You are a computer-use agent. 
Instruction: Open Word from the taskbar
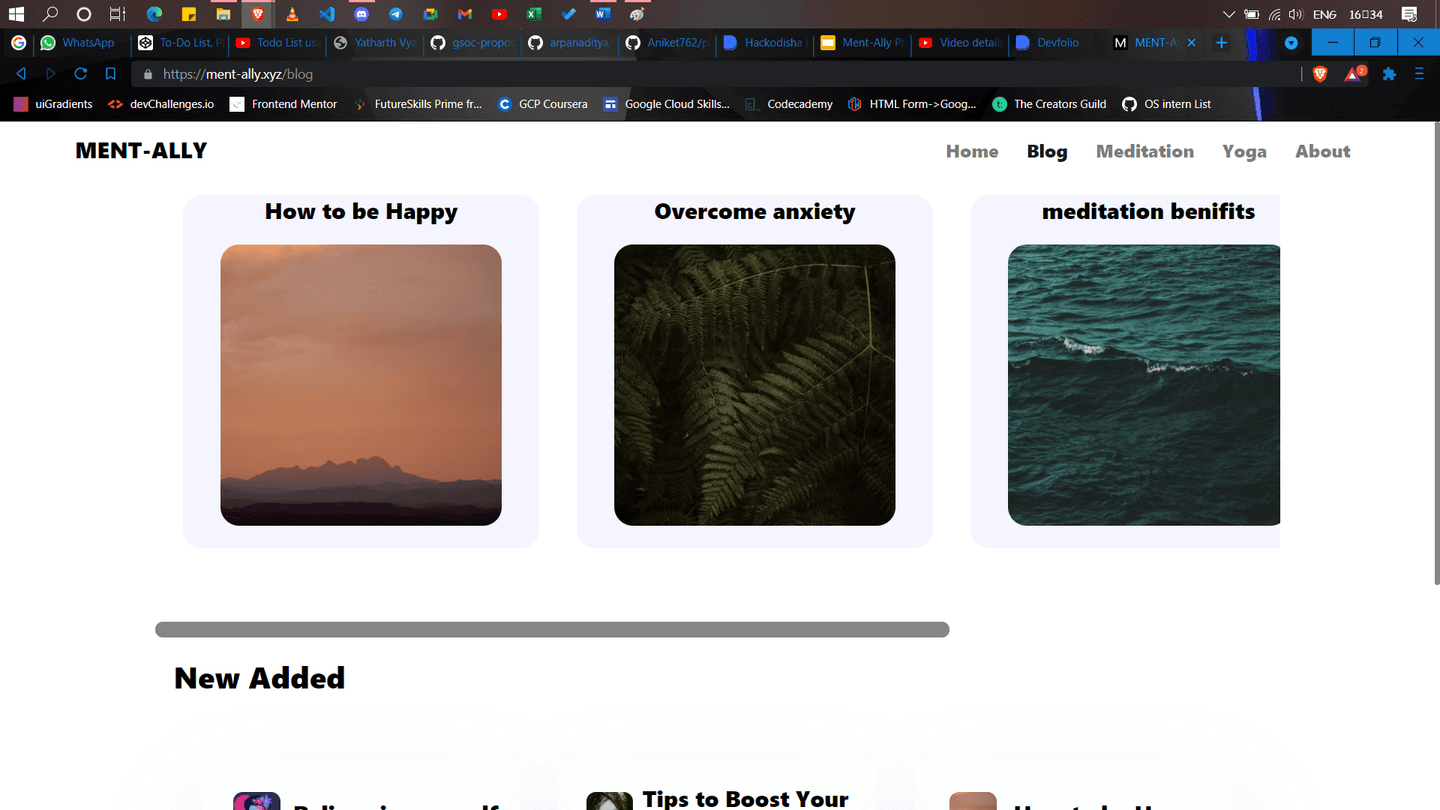click(x=602, y=14)
